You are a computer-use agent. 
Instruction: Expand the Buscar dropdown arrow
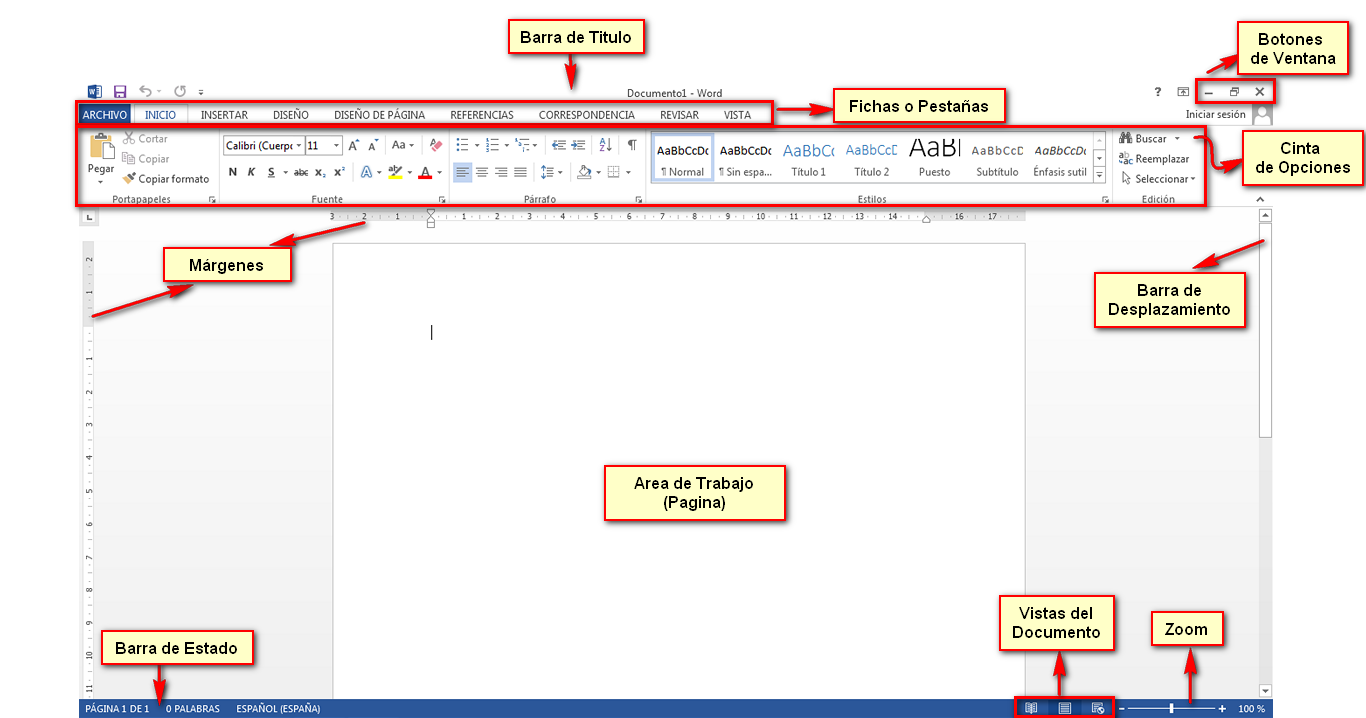1177,139
